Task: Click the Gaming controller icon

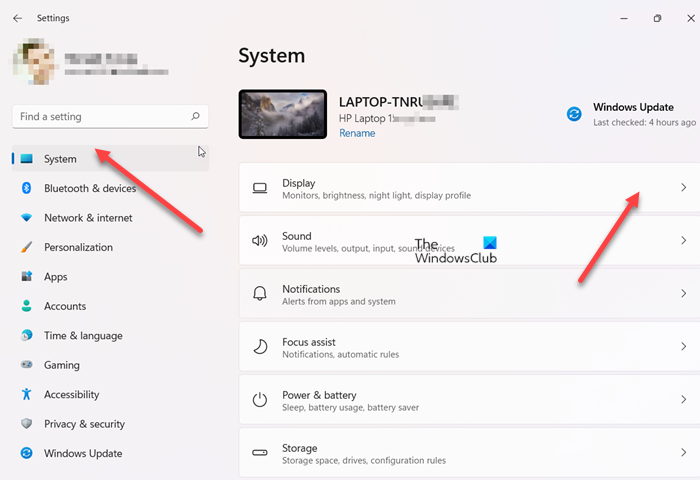Action: point(27,365)
